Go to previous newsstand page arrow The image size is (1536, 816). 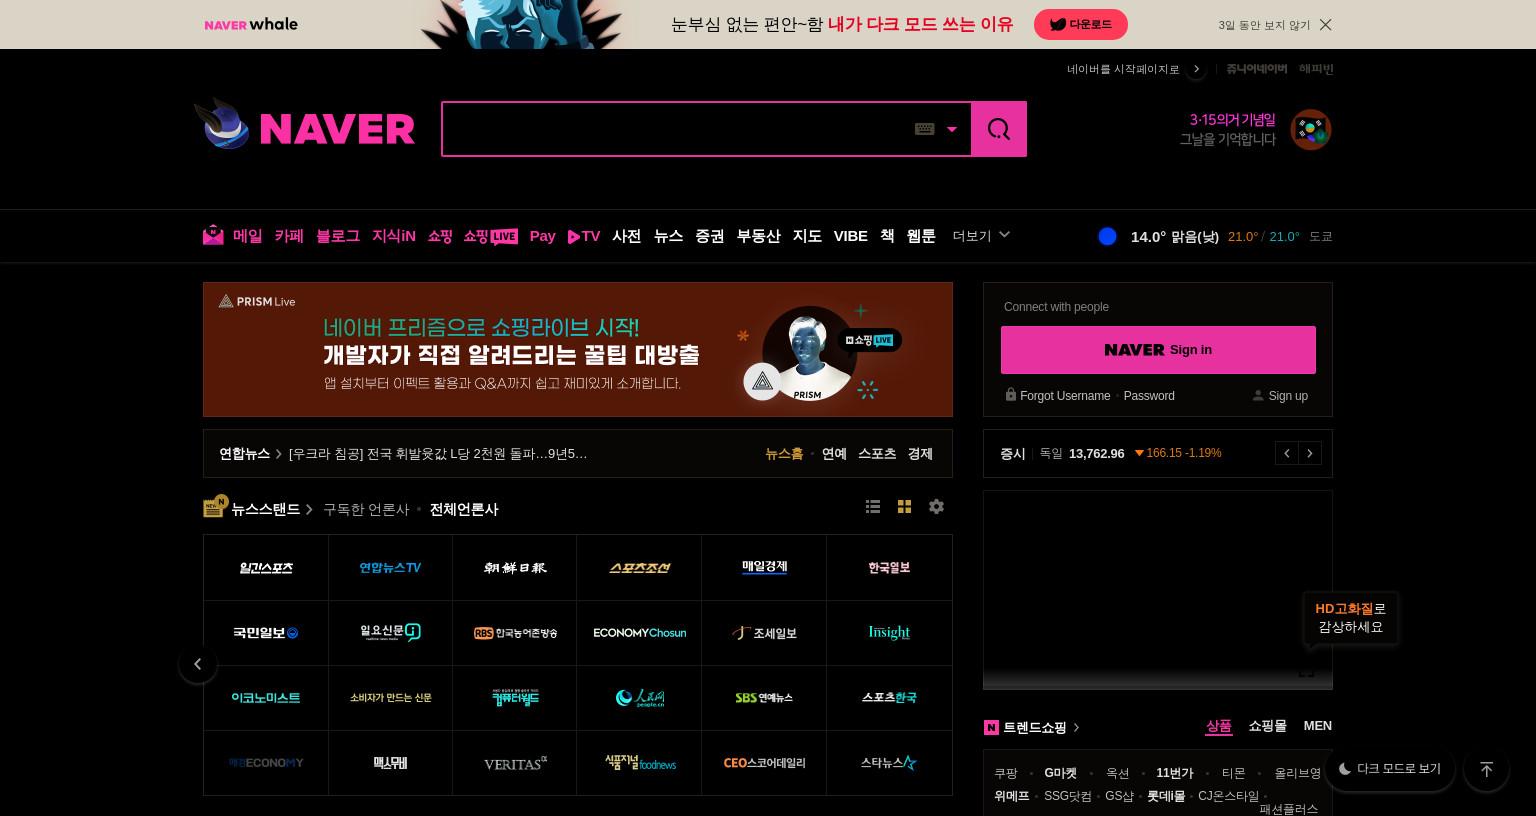(x=198, y=664)
